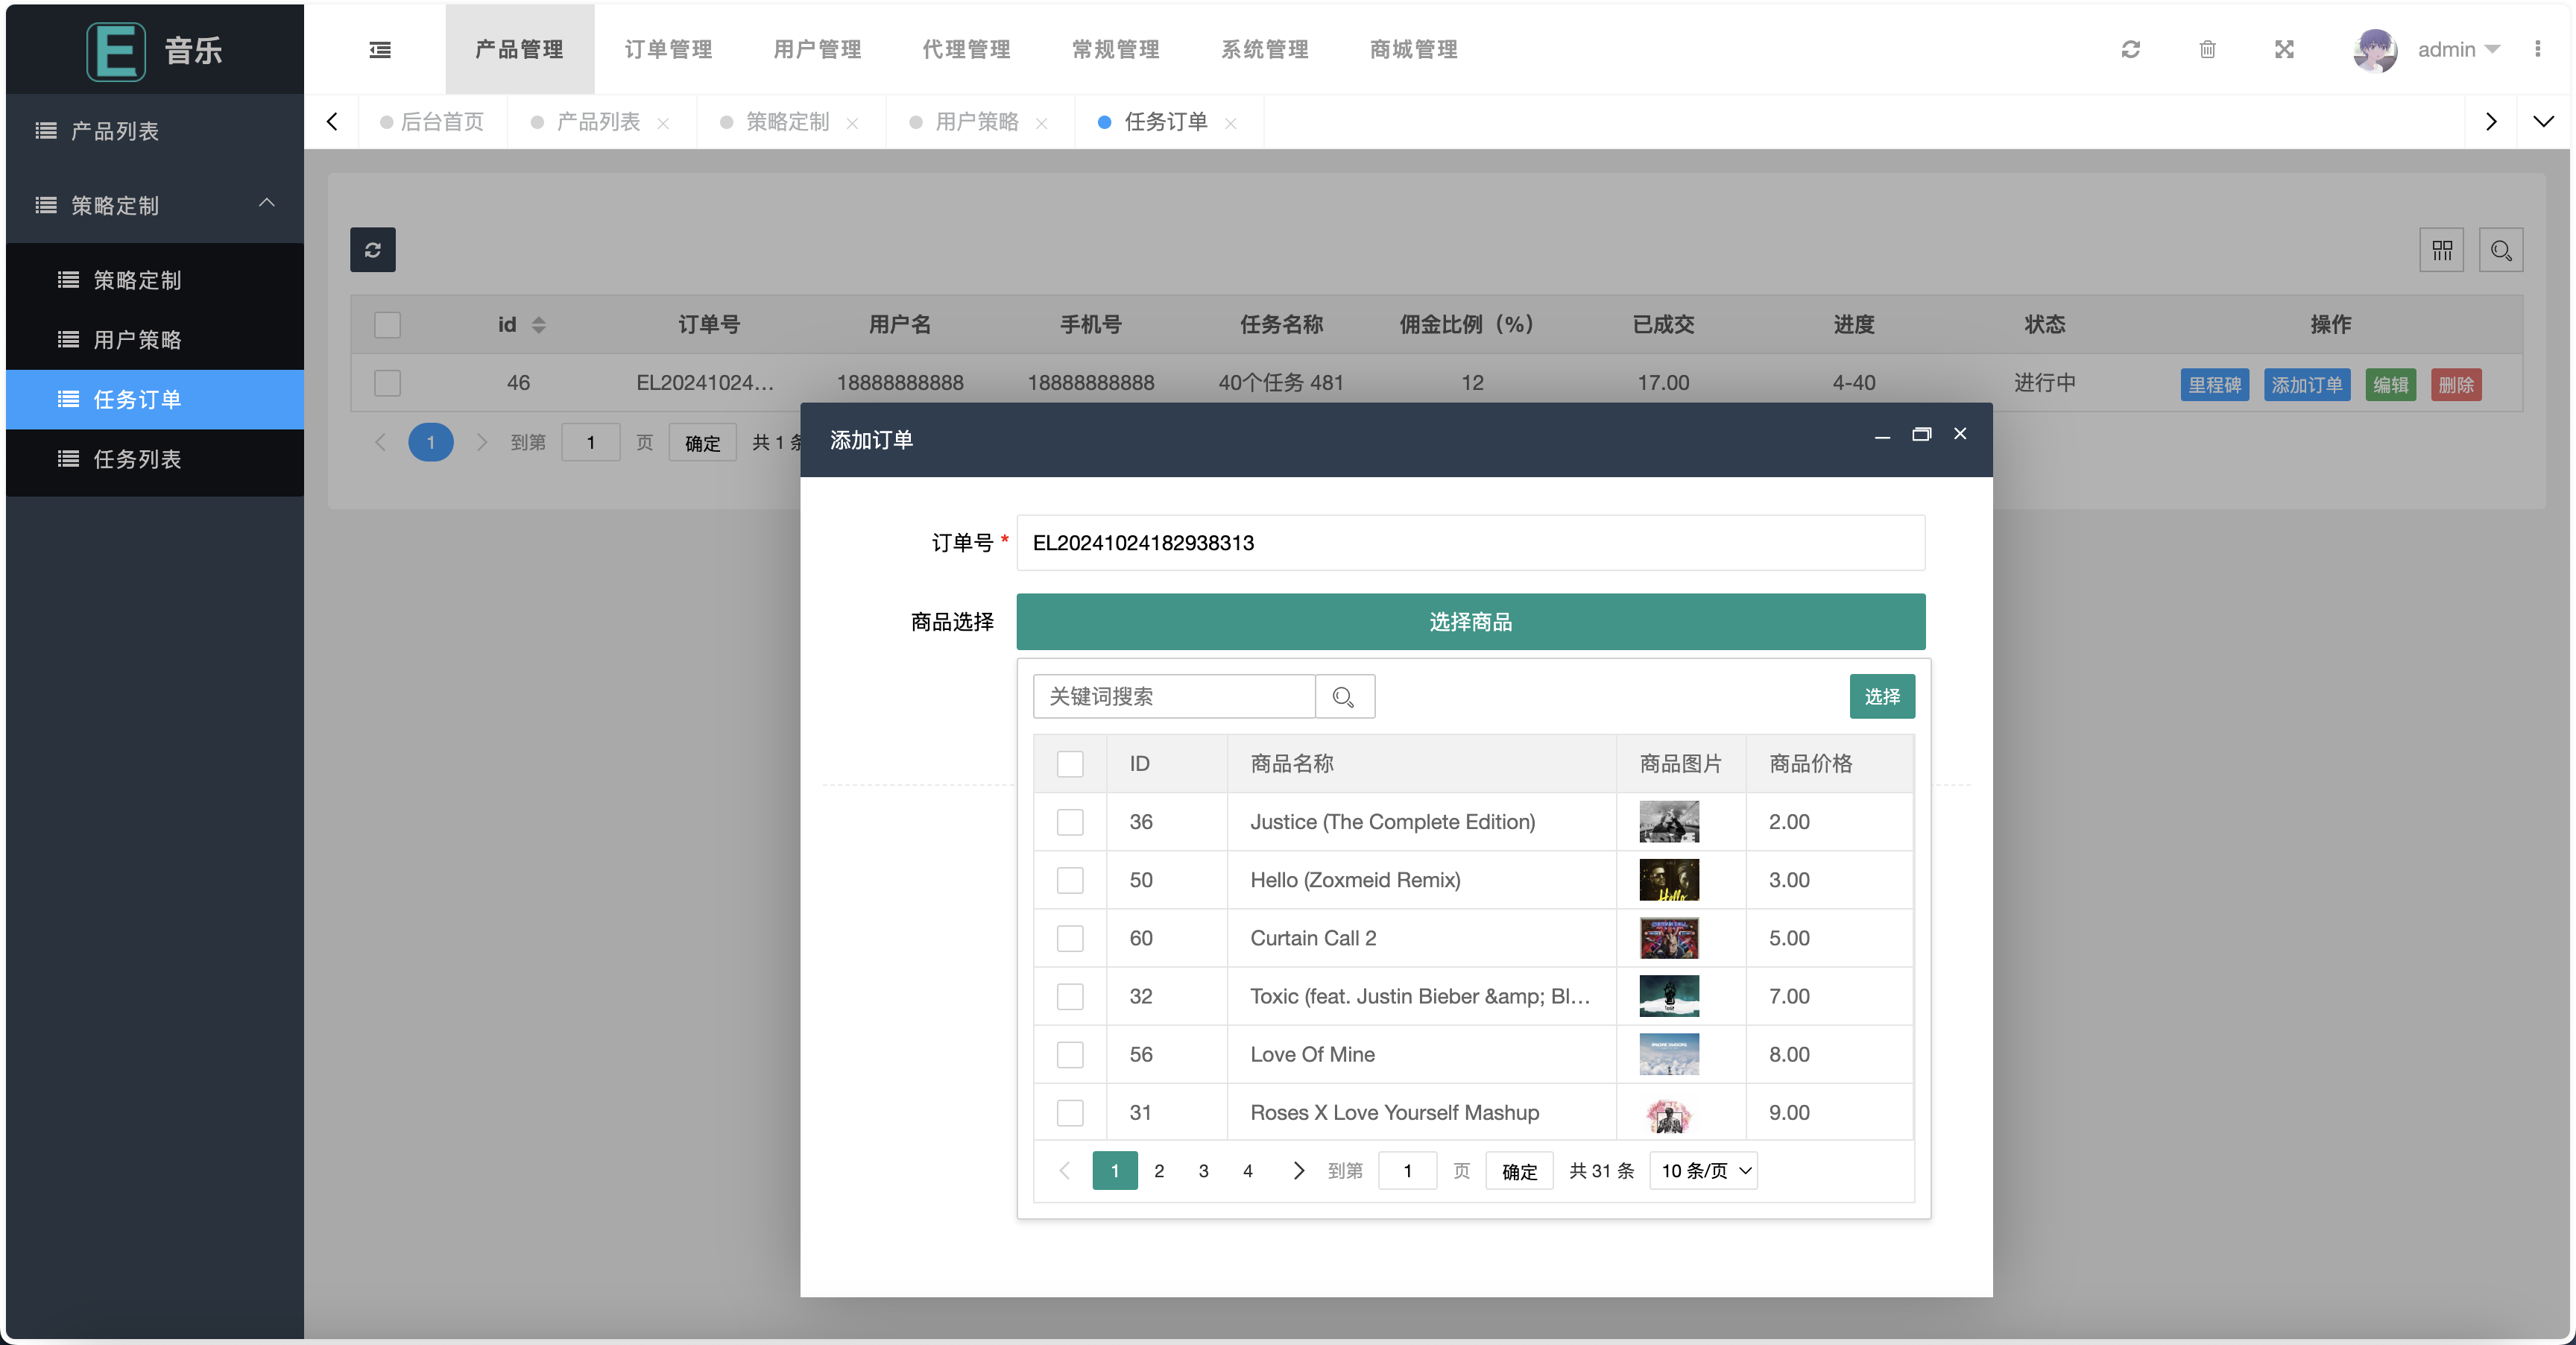The height and width of the screenshot is (1345, 2576).
Task: Click the refresh icon in the top bar
Action: [x=2131, y=49]
